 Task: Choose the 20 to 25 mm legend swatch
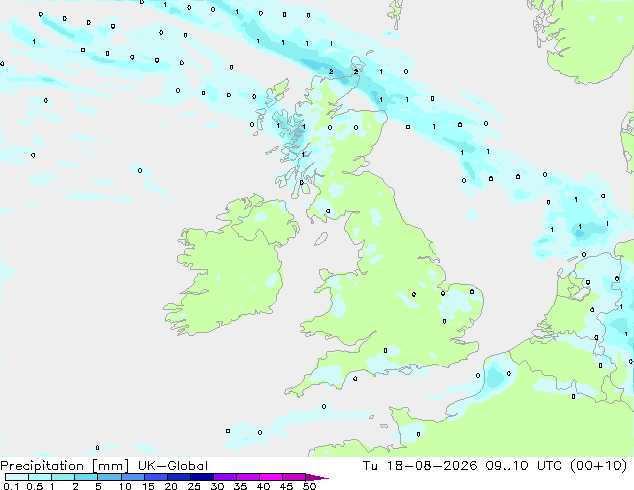click(x=178, y=477)
